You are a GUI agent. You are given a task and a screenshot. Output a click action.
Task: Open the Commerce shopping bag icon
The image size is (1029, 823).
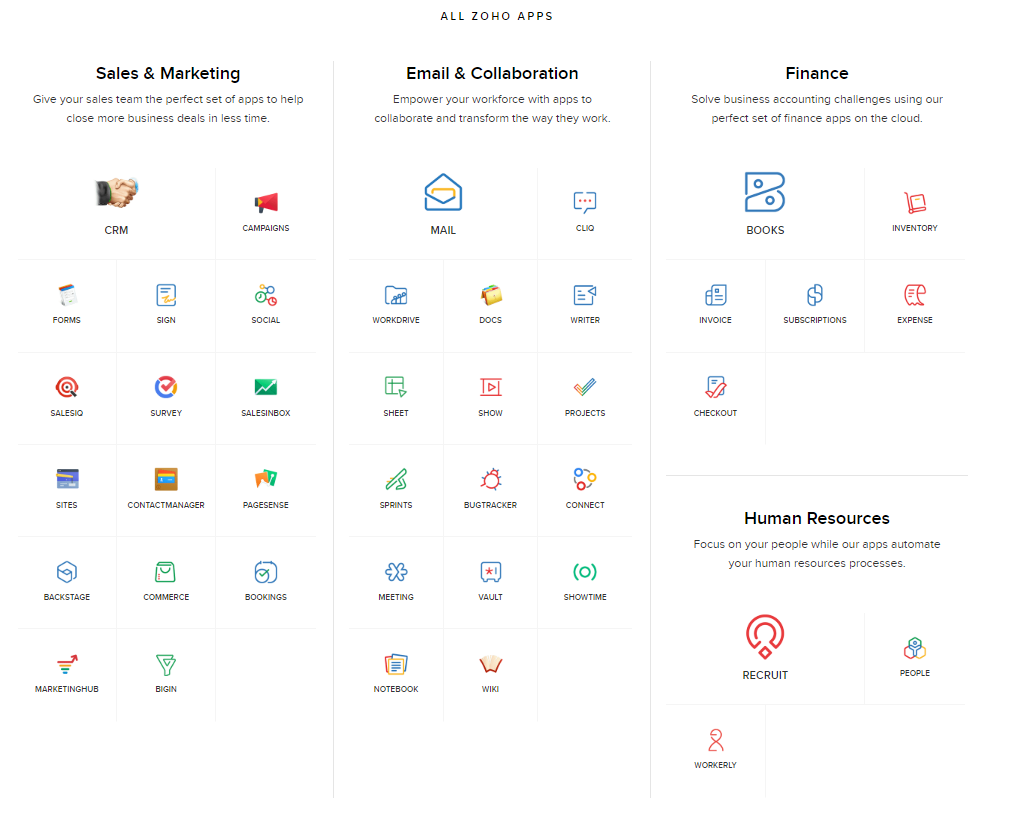pyautogui.click(x=165, y=572)
